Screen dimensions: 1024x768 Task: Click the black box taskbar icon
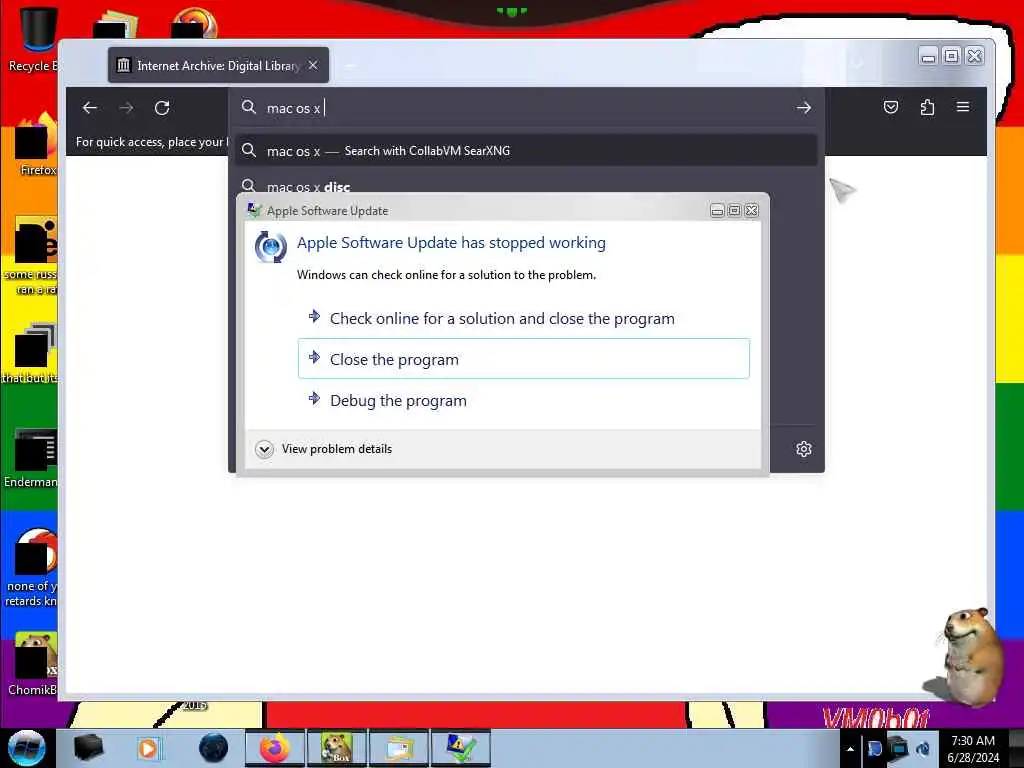point(88,748)
